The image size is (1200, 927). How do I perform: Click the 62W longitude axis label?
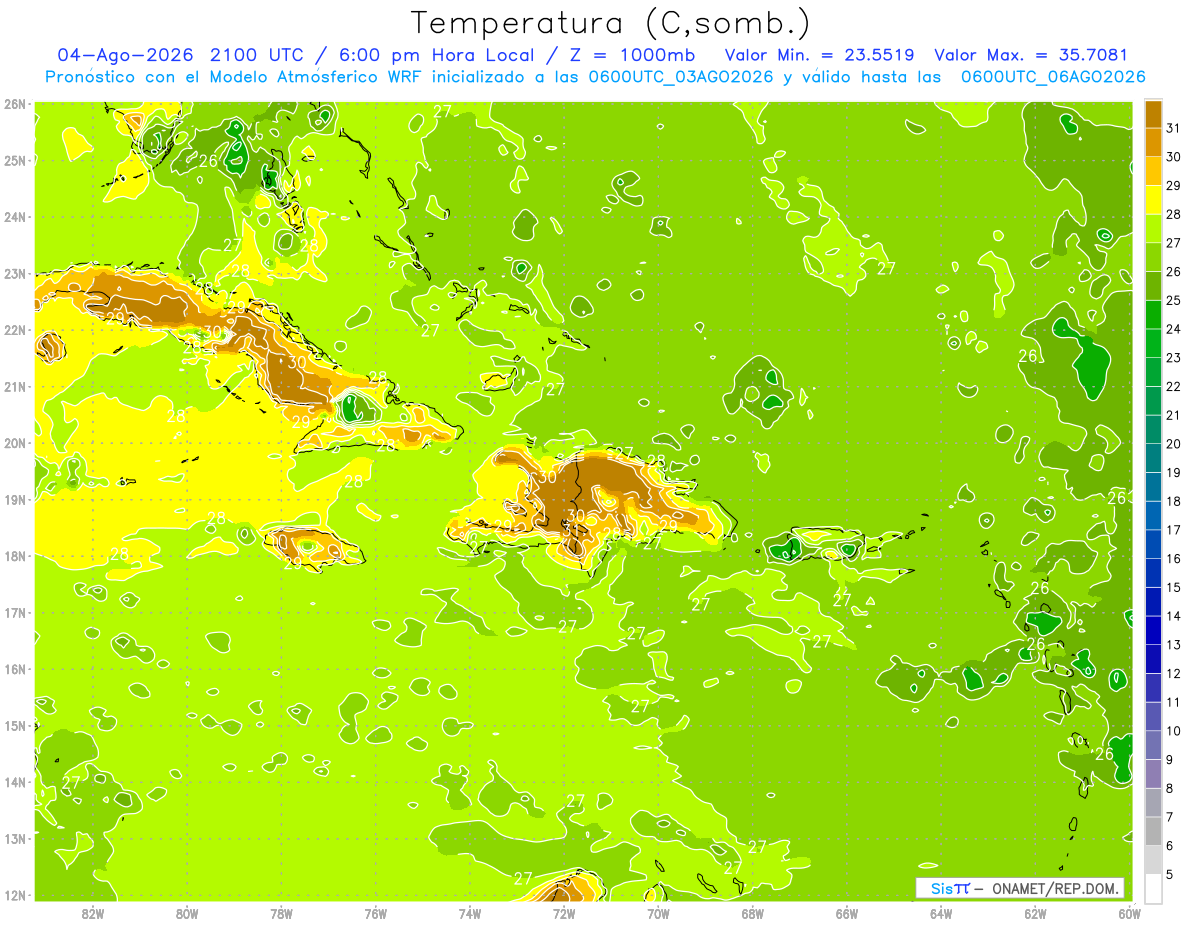click(x=1035, y=912)
